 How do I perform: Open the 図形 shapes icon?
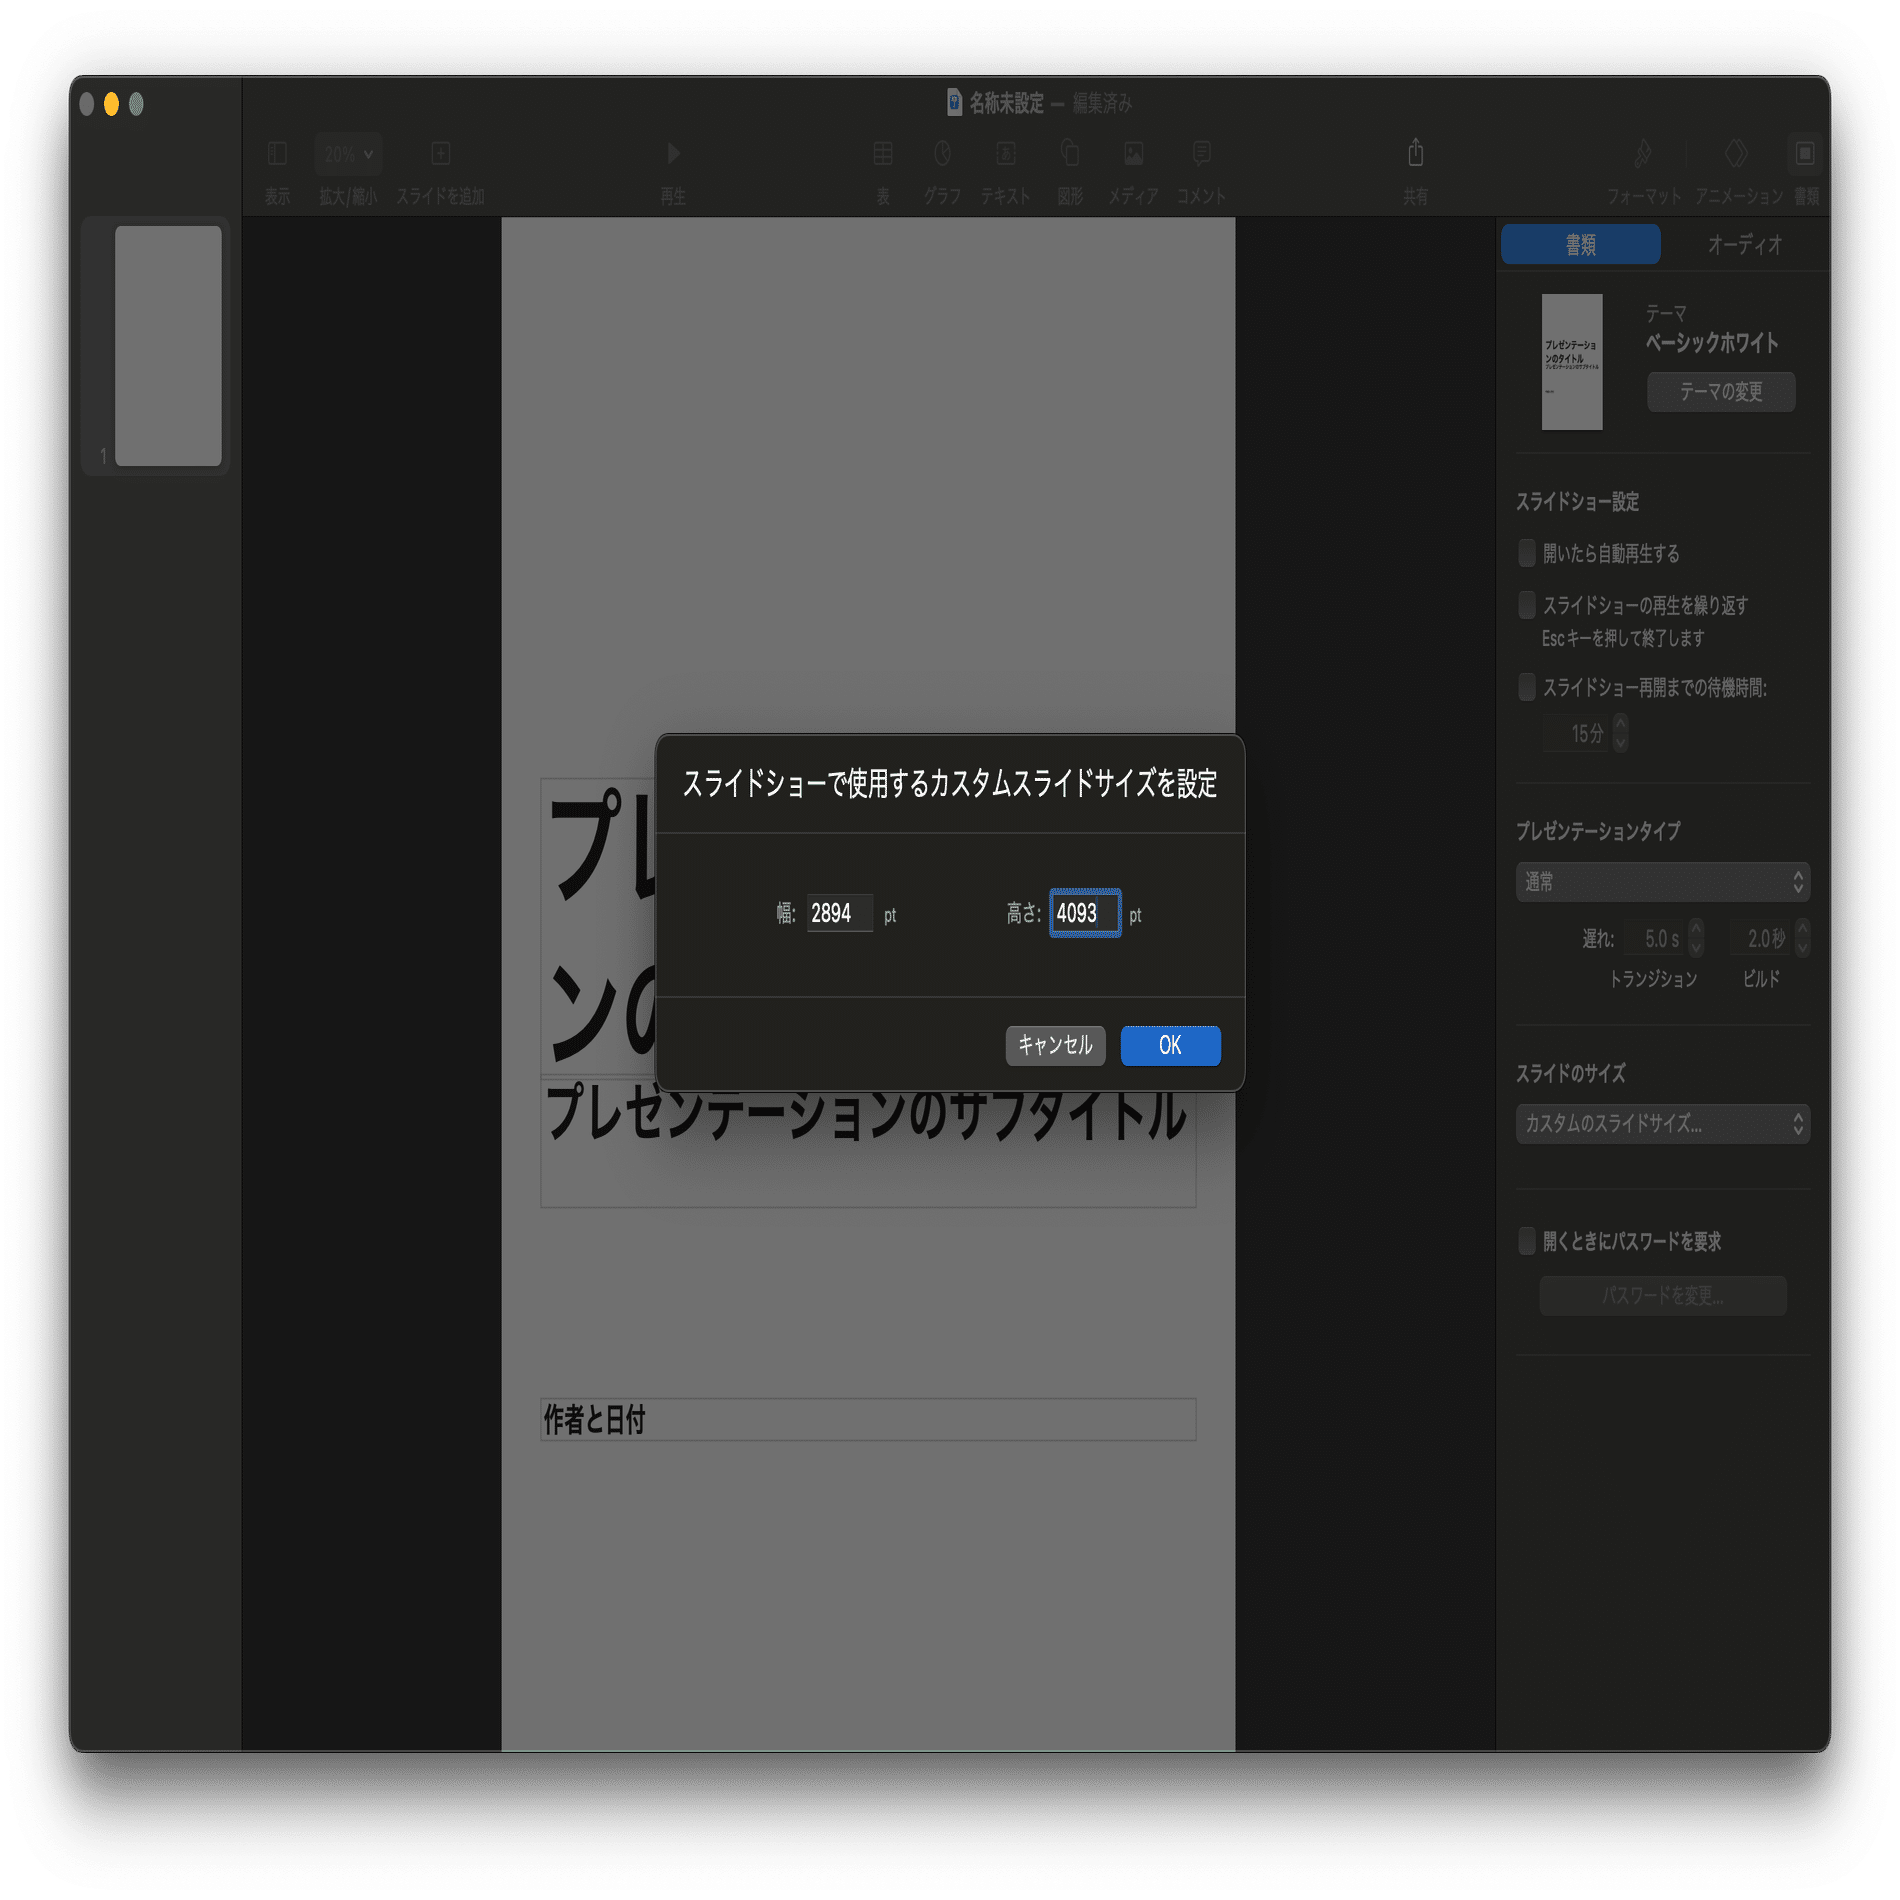1068,153
